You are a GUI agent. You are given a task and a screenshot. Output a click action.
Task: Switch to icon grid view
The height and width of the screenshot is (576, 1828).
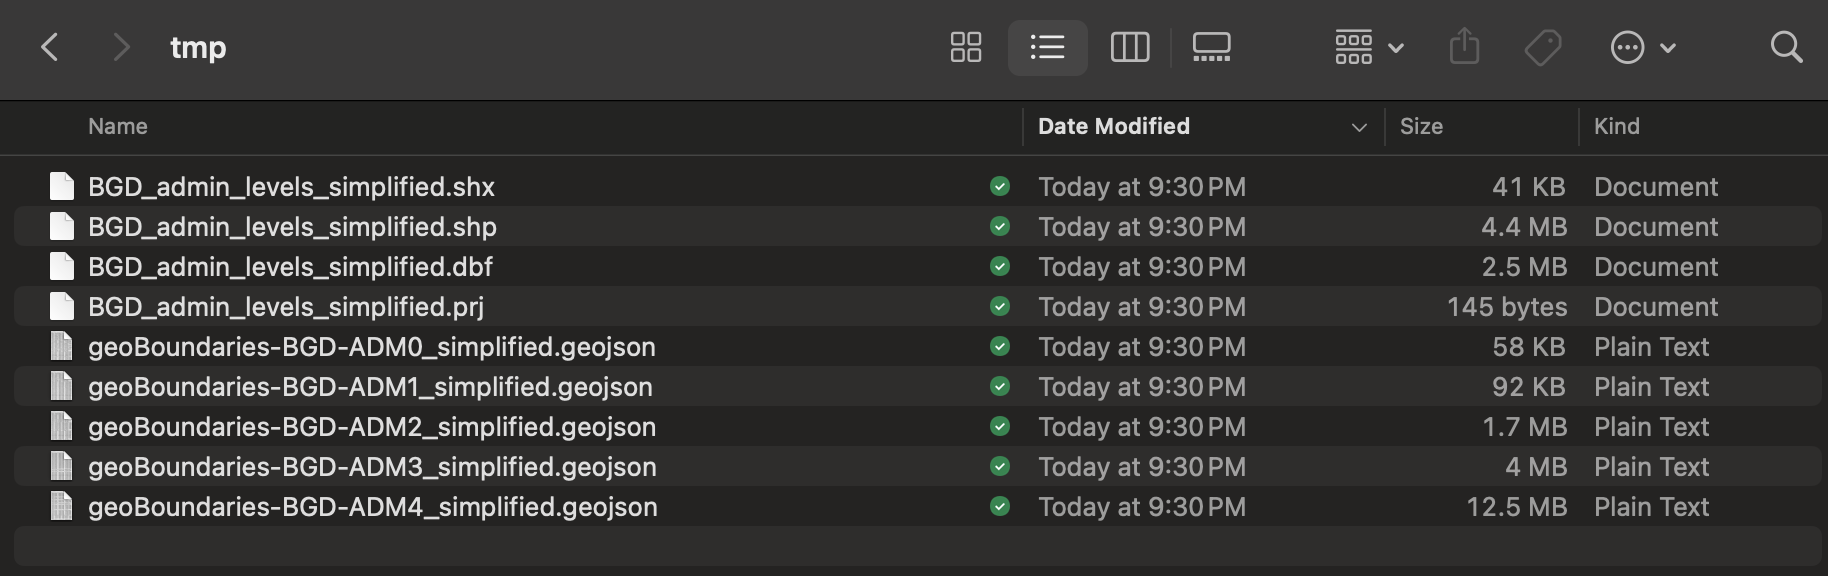coord(965,47)
